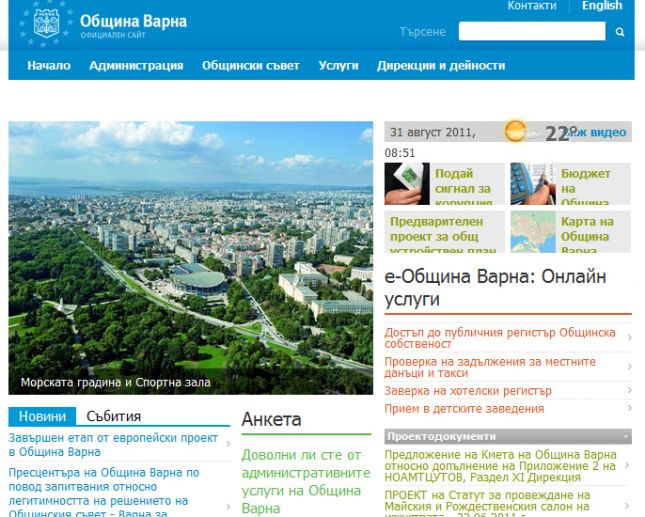Screen dimensions: 645x517
Task: Click the sunny weather icon
Action: [516, 131]
